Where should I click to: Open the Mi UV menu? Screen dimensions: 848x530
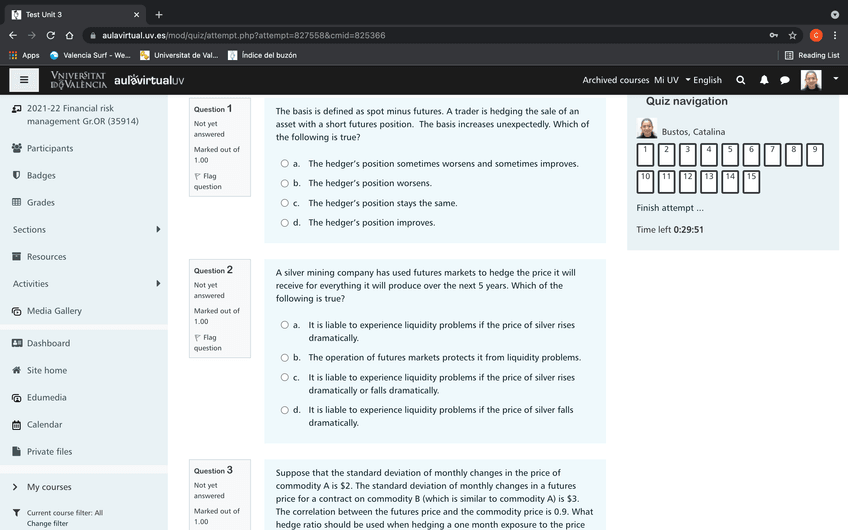[x=666, y=80]
